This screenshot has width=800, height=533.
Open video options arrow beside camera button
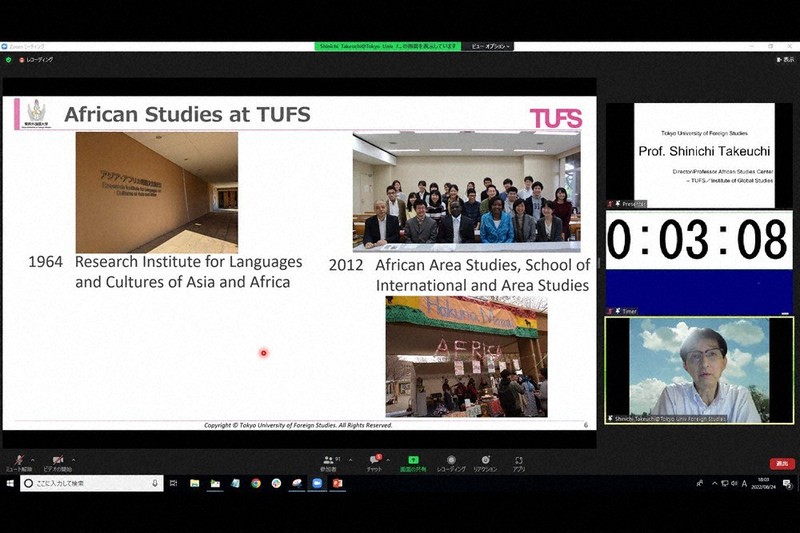pyautogui.click(x=73, y=460)
